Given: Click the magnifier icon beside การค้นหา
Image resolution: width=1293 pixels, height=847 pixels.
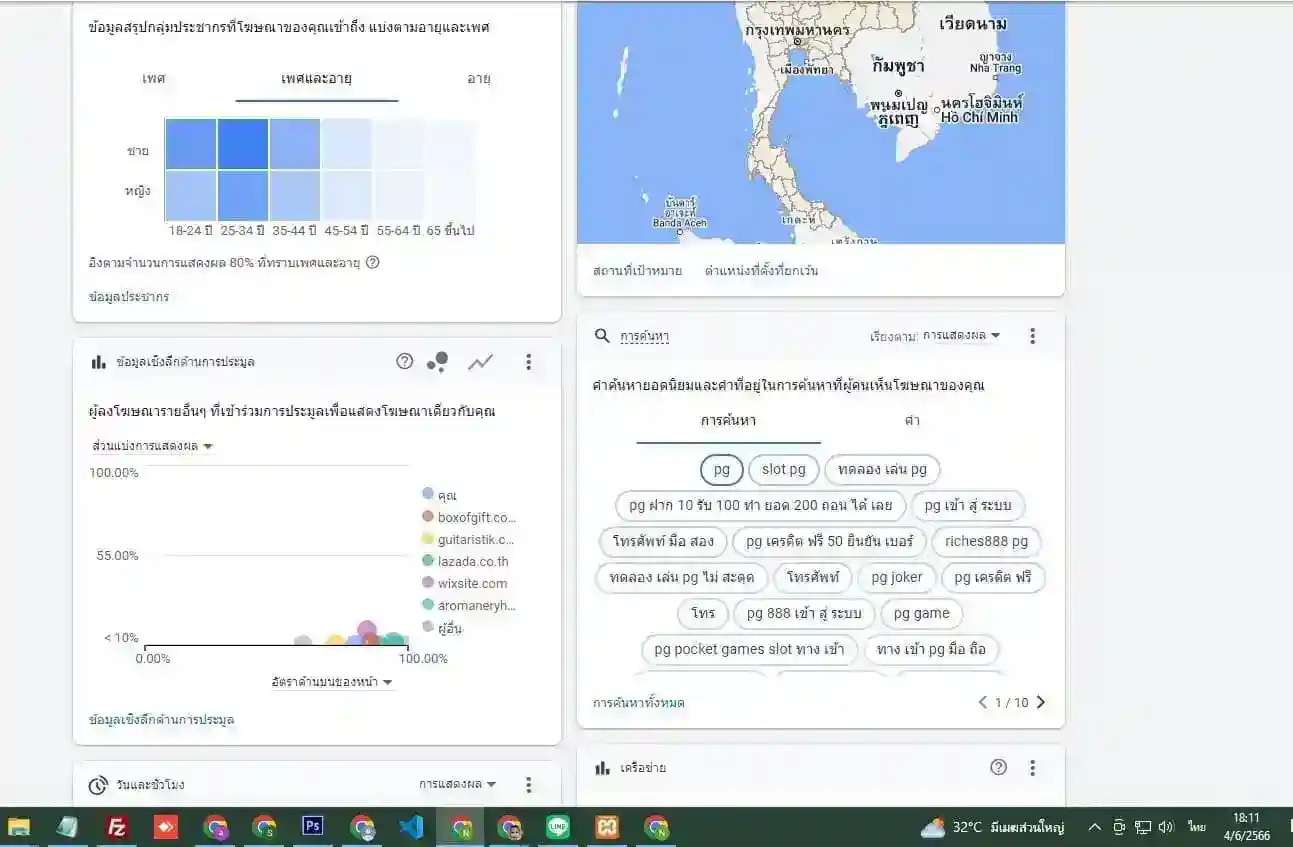Looking at the screenshot, I should click(600, 336).
